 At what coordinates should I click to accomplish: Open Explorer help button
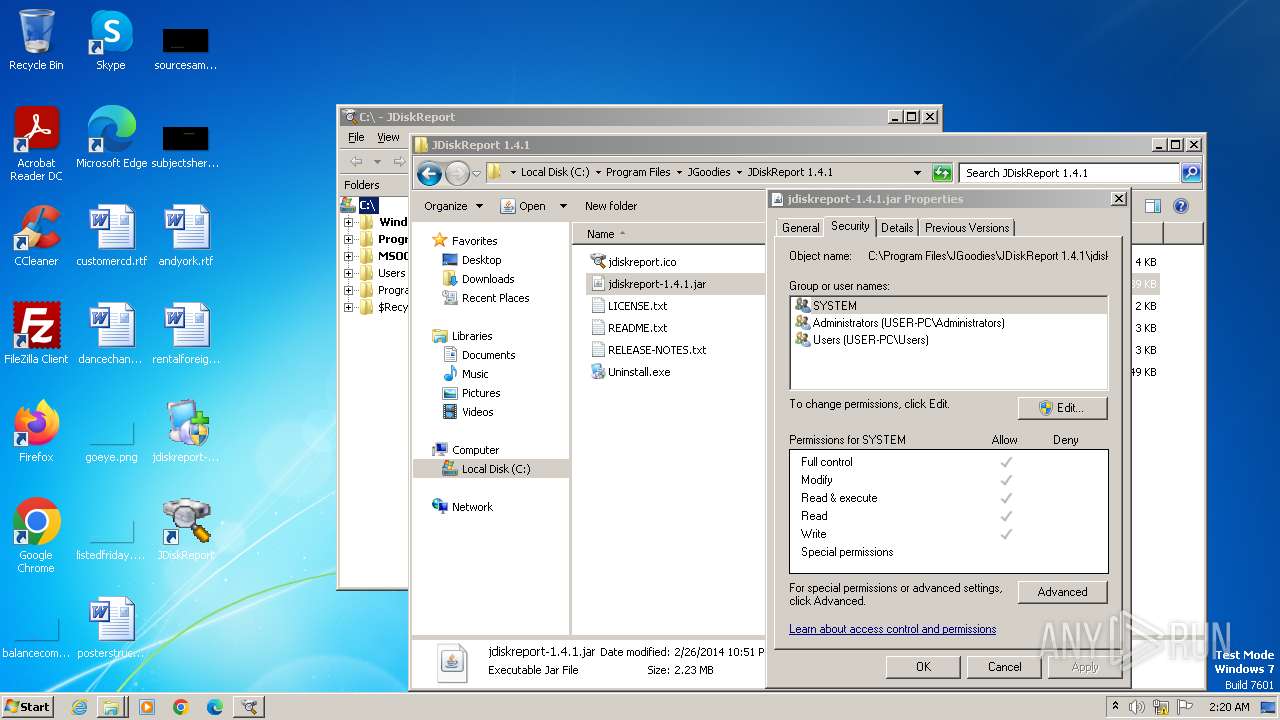pos(1181,206)
